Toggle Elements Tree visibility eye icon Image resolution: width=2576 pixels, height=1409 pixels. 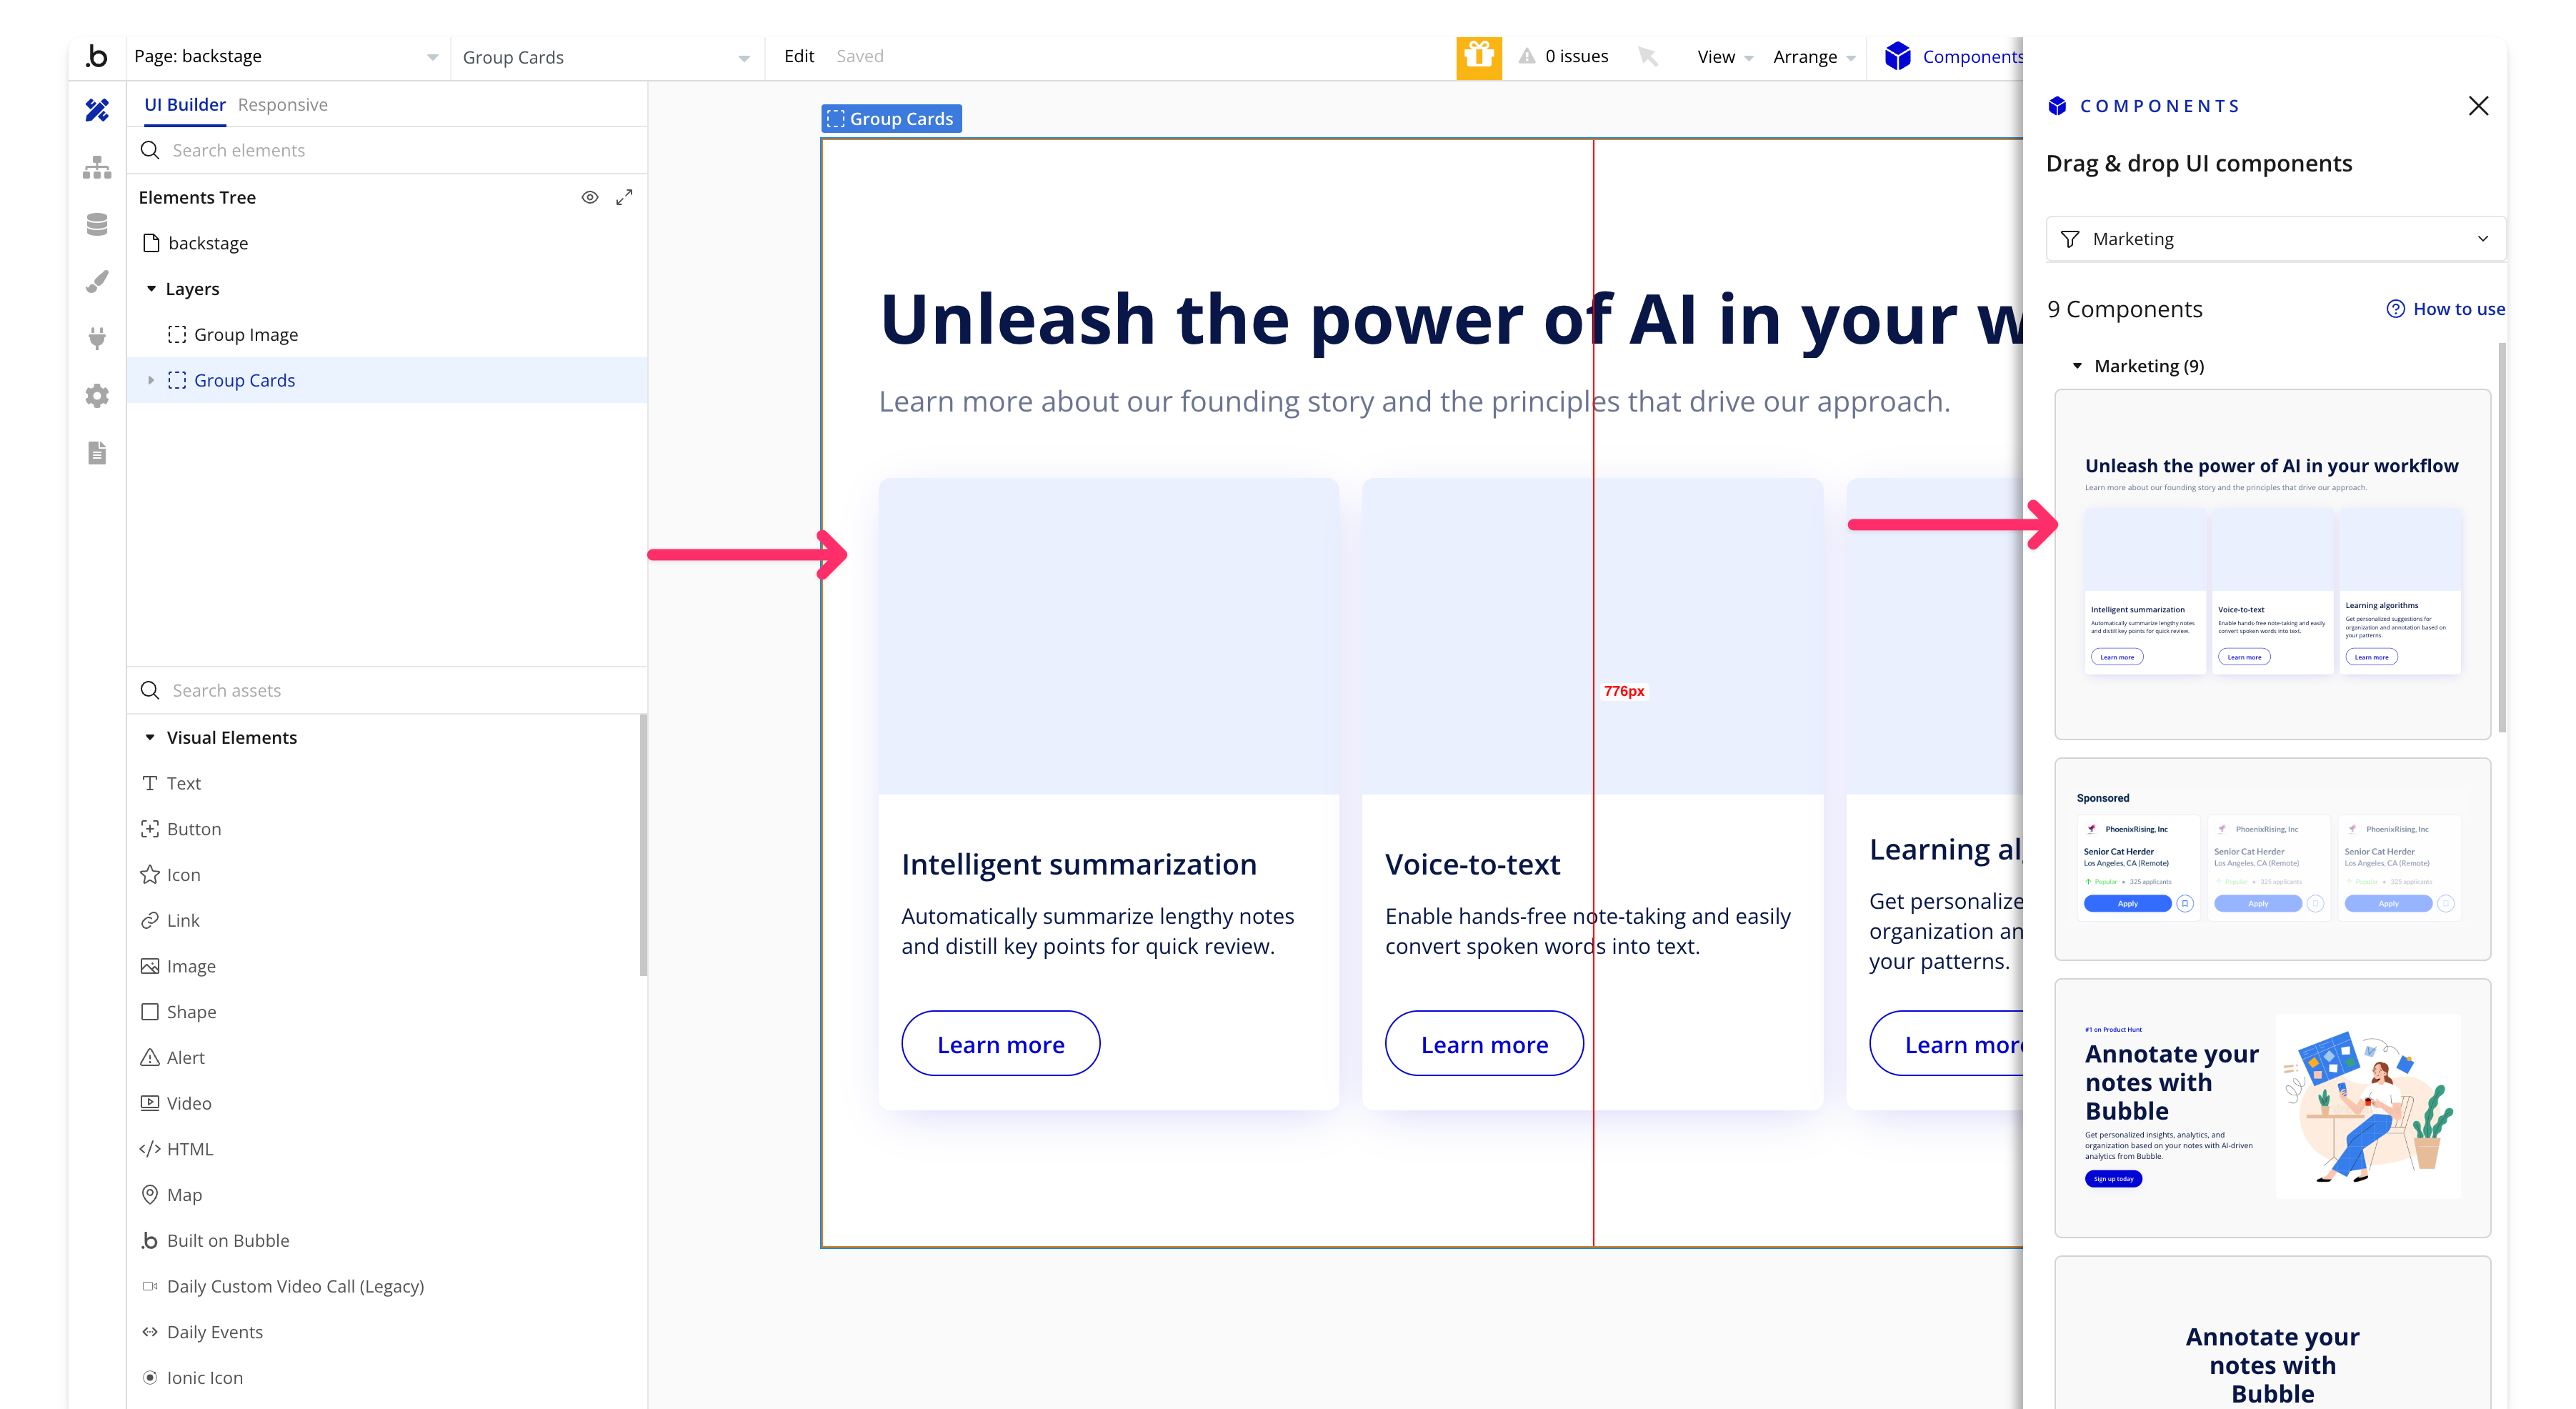(x=590, y=197)
